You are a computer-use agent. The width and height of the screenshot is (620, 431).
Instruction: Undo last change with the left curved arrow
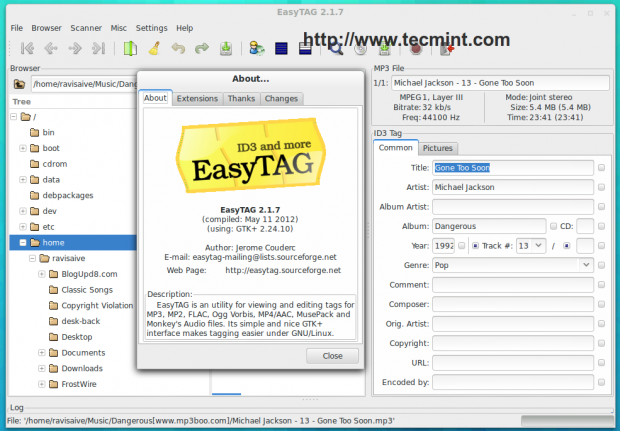[178, 49]
